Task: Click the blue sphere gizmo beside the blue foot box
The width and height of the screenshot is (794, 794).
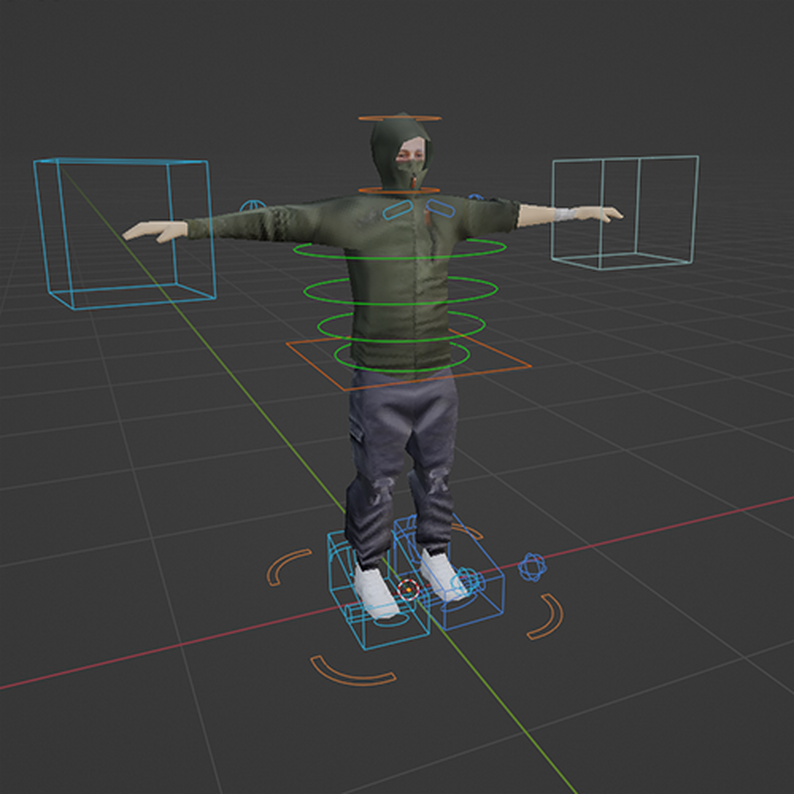Action: (532, 567)
